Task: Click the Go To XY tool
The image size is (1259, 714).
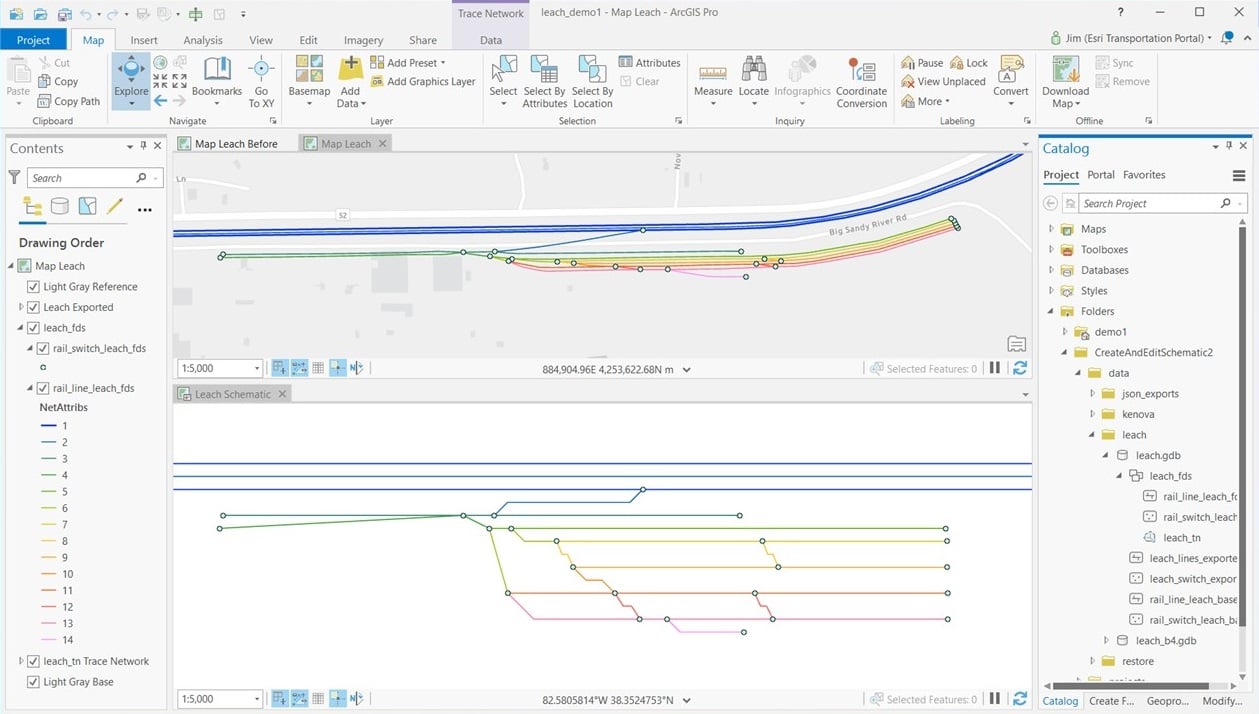Action: 261,81
